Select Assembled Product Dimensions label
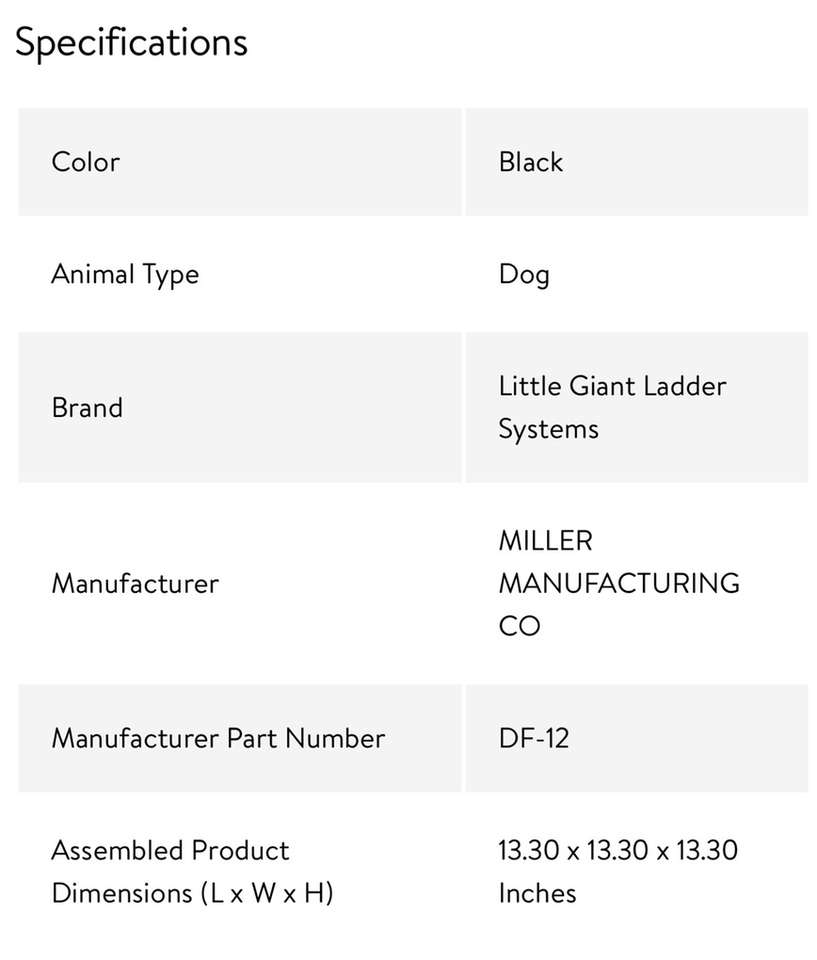Screen dimensions: 817x960 (x=192, y=871)
